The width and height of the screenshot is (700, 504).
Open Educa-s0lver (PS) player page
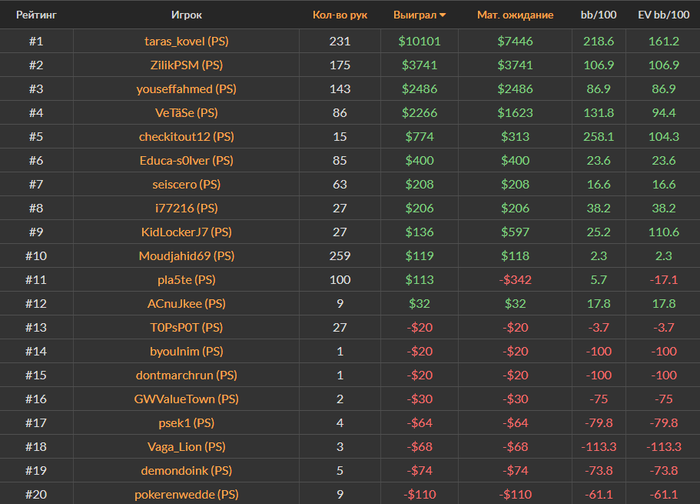186,161
